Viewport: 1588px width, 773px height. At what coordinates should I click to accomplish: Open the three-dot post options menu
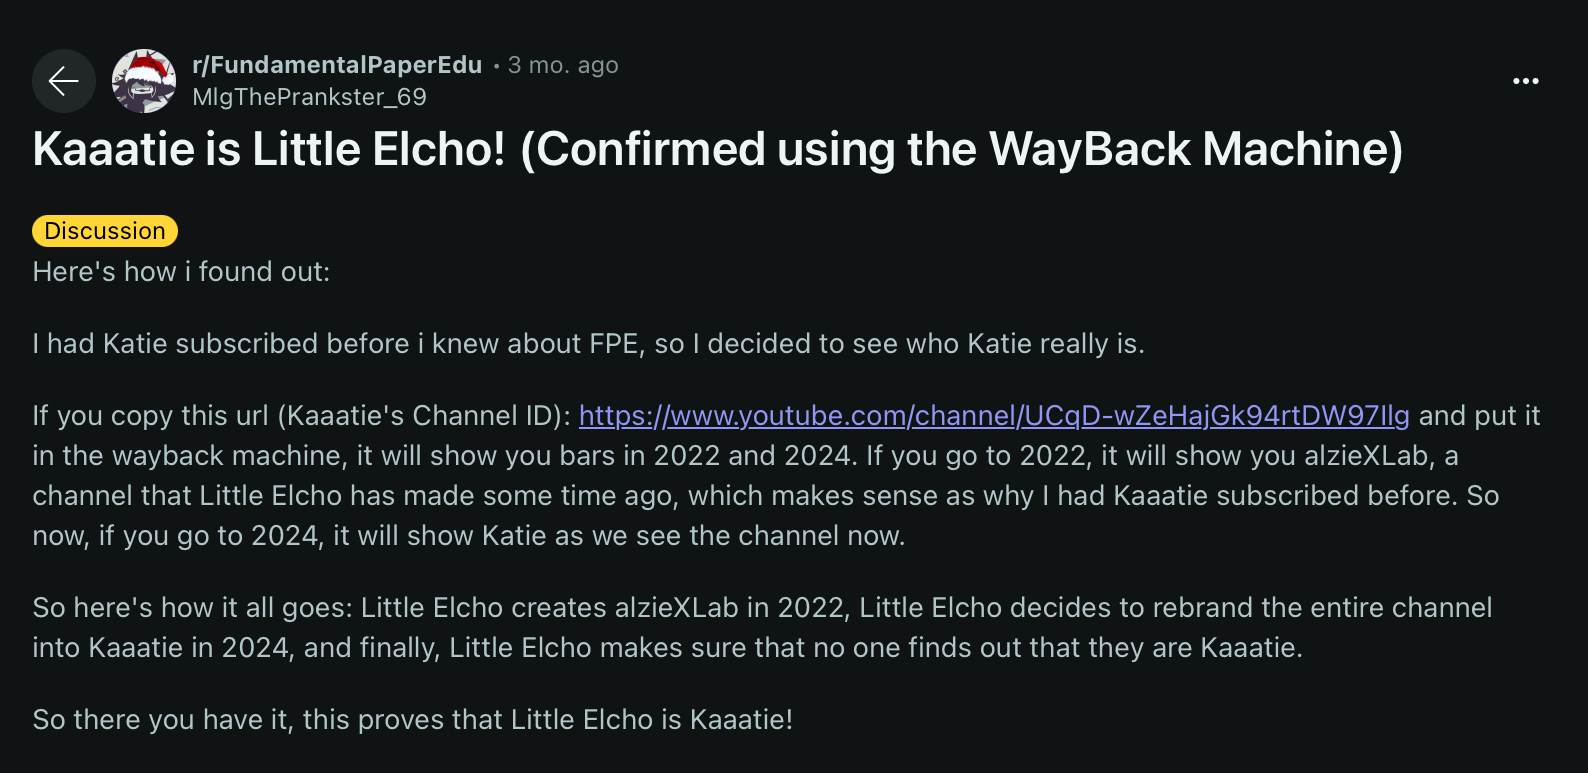(1525, 81)
